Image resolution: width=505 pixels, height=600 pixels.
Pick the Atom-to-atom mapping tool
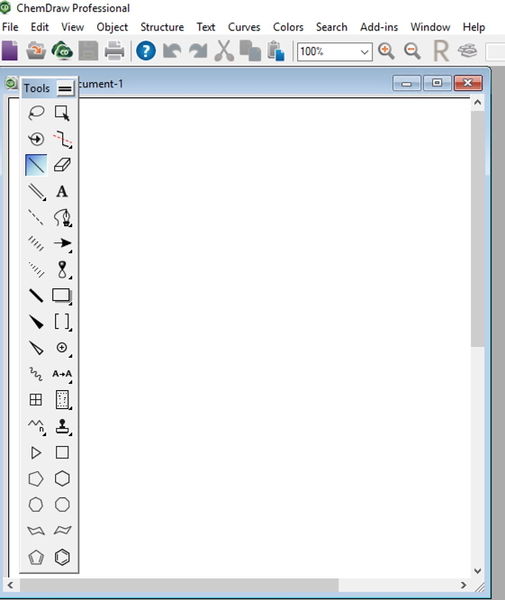click(62, 374)
